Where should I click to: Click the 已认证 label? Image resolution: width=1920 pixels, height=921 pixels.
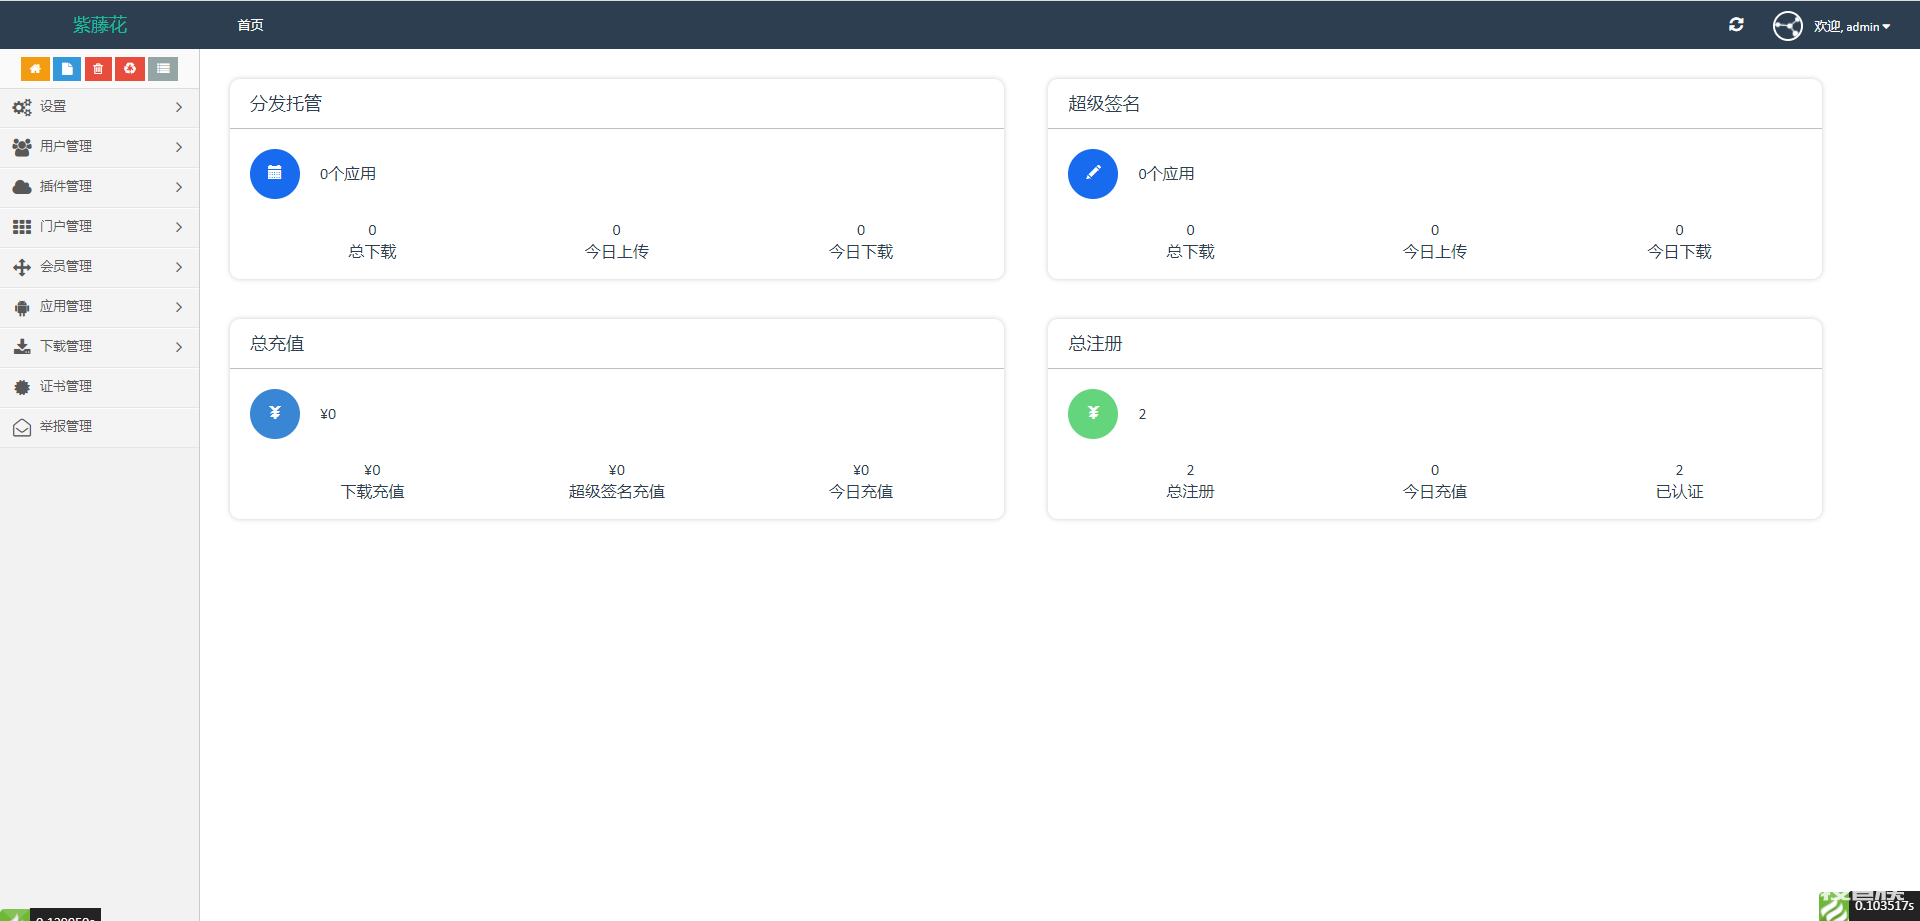(x=1680, y=492)
